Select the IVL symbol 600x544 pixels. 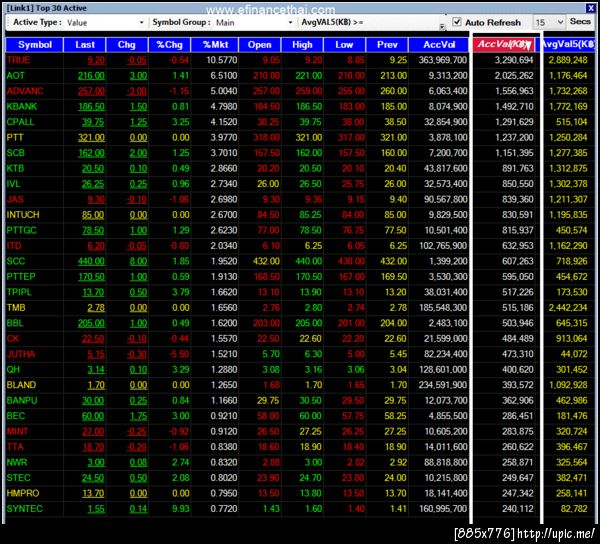13,184
